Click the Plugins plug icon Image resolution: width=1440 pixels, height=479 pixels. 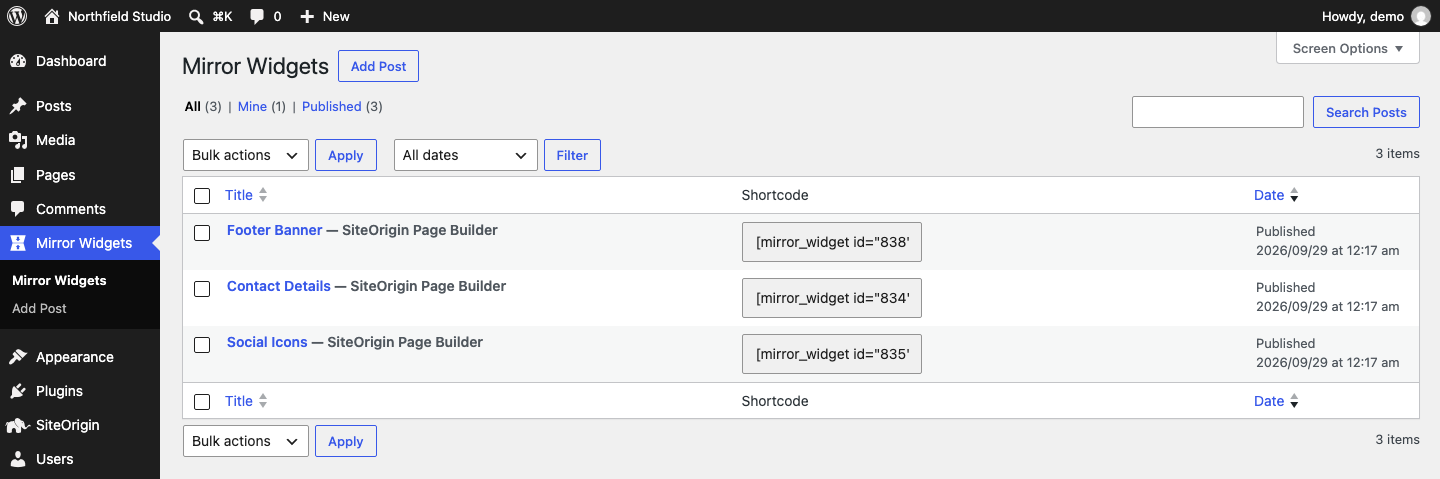coord(18,391)
